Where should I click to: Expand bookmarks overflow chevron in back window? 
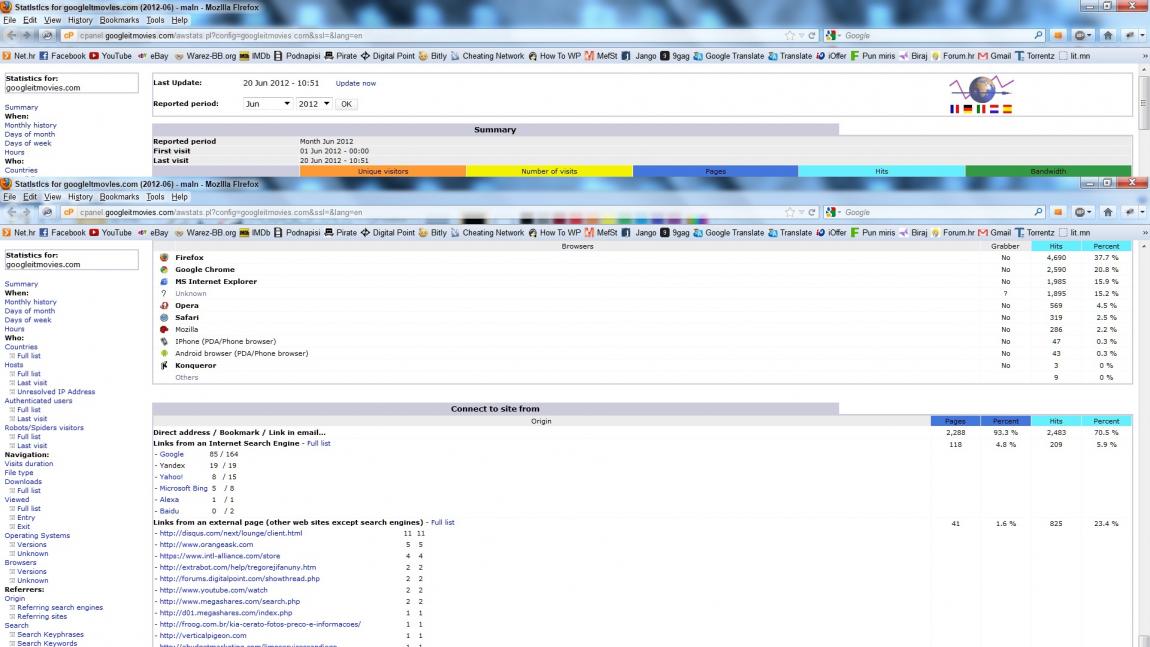click(x=1145, y=56)
